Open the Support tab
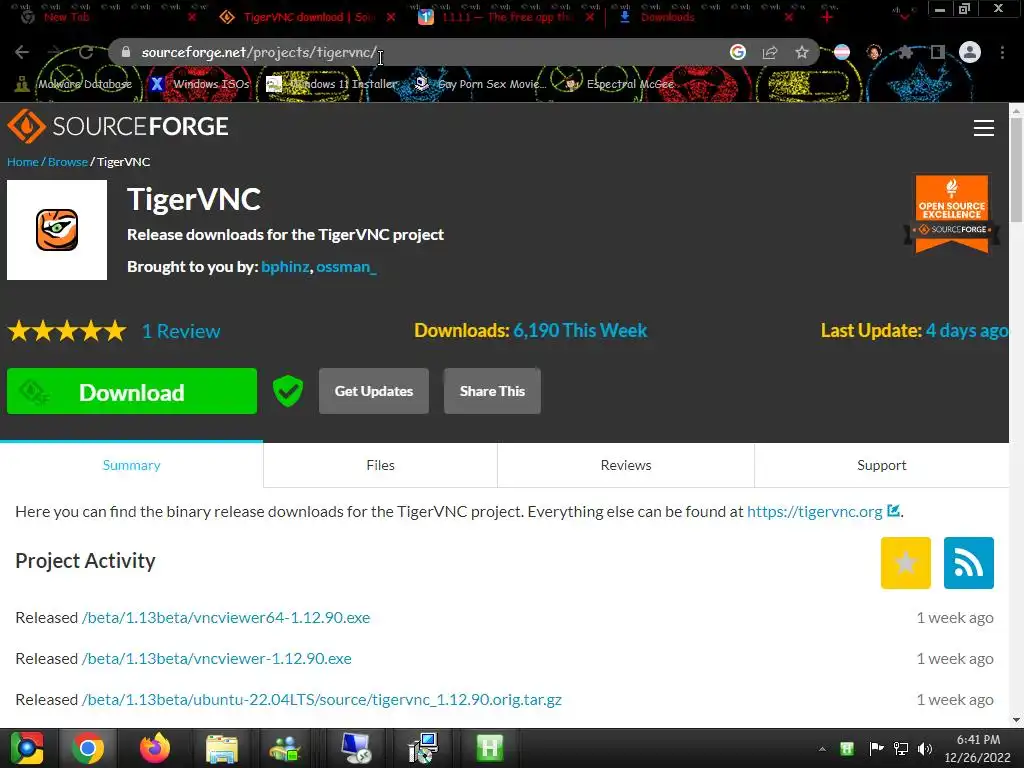This screenshot has height=768, width=1024. pyautogui.click(x=882, y=465)
